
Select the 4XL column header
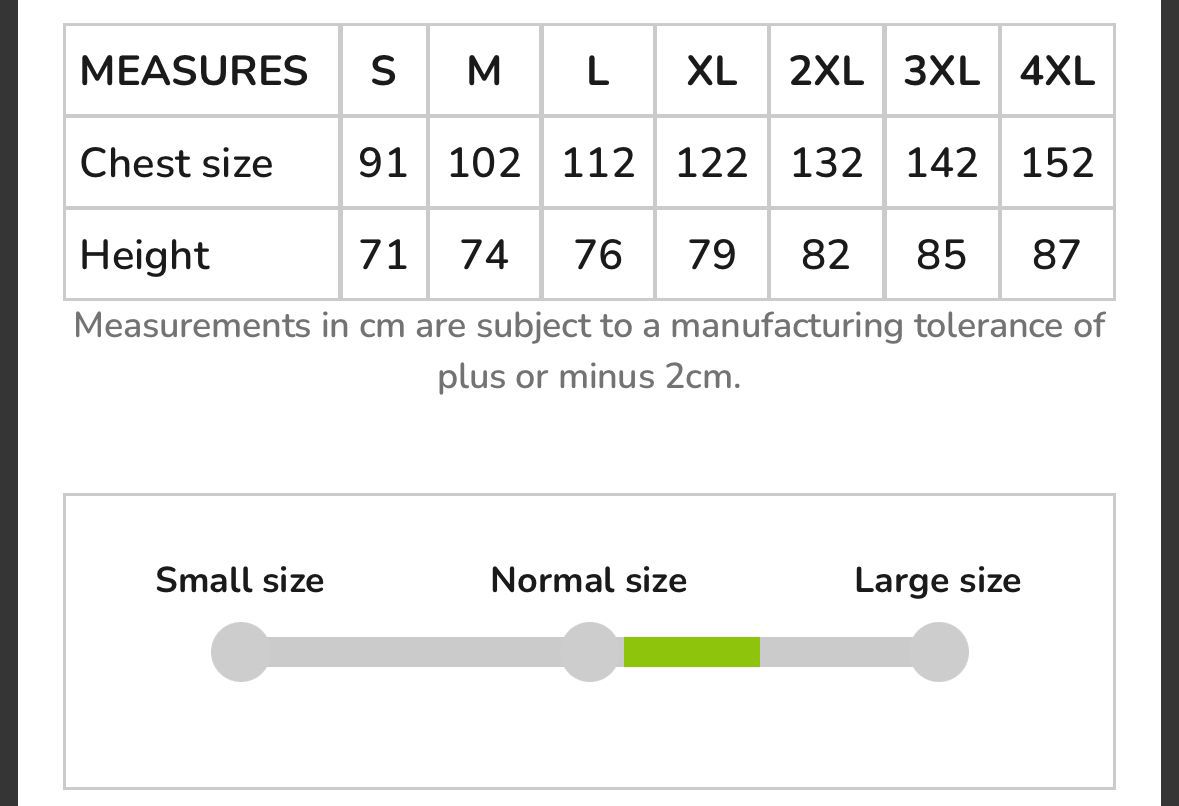(x=1057, y=71)
